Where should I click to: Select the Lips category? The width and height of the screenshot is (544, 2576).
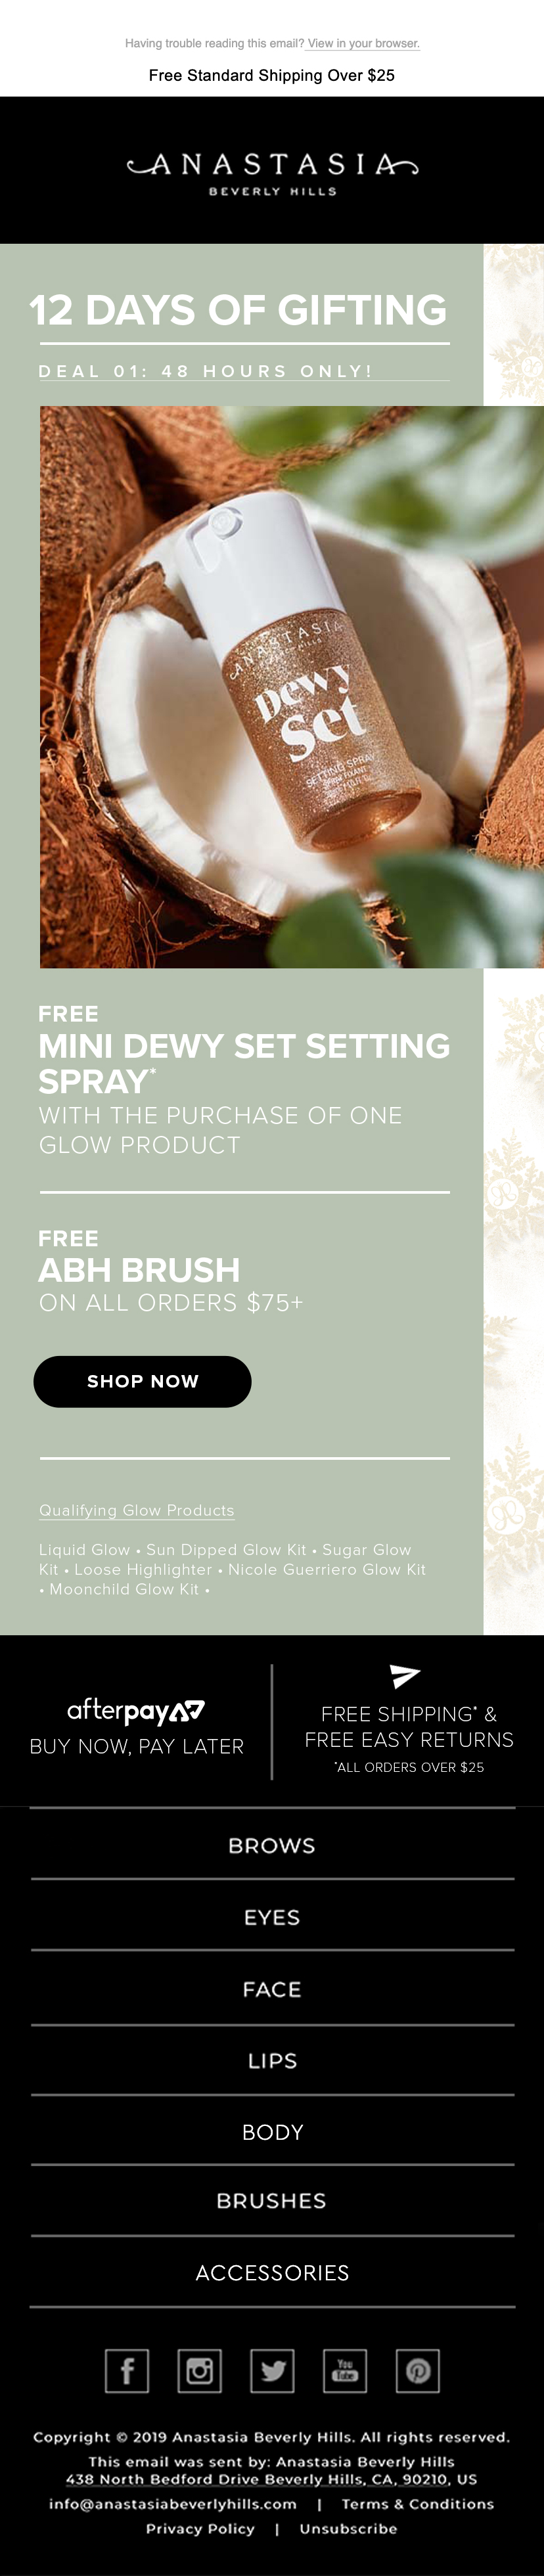272,2061
